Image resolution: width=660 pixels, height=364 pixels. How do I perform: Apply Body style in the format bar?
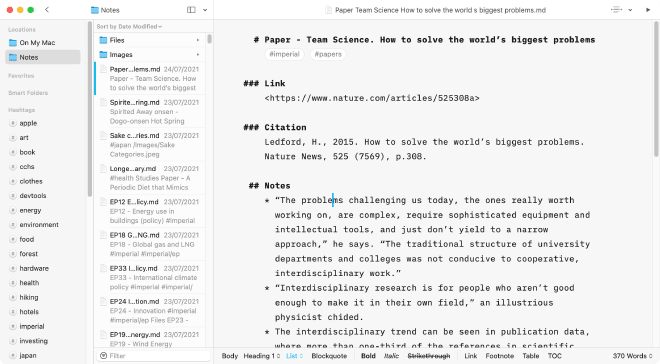click(x=230, y=356)
